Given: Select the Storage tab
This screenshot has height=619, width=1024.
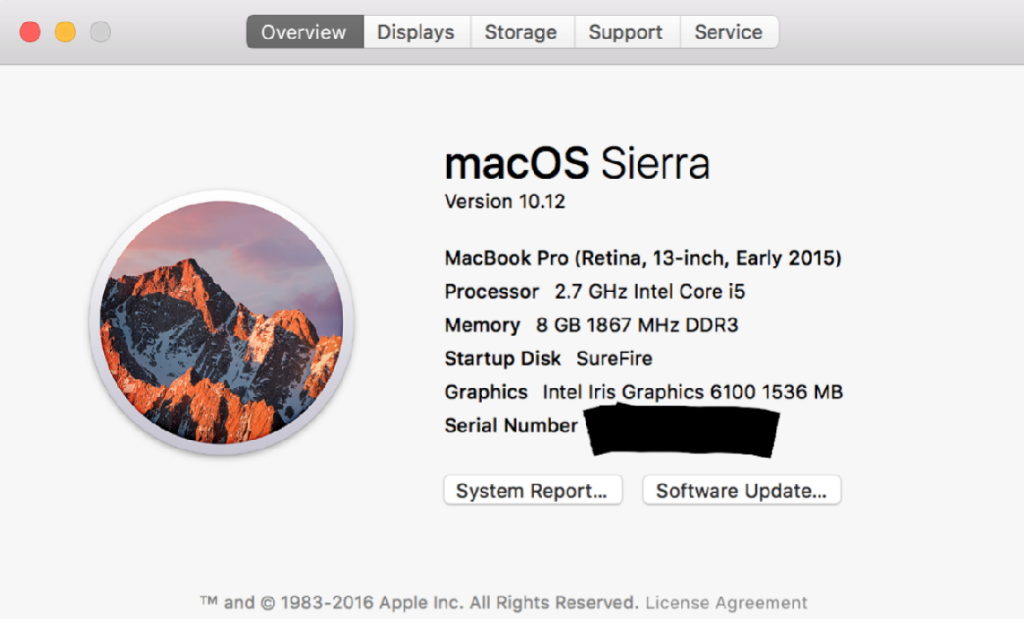Looking at the screenshot, I should 520,32.
